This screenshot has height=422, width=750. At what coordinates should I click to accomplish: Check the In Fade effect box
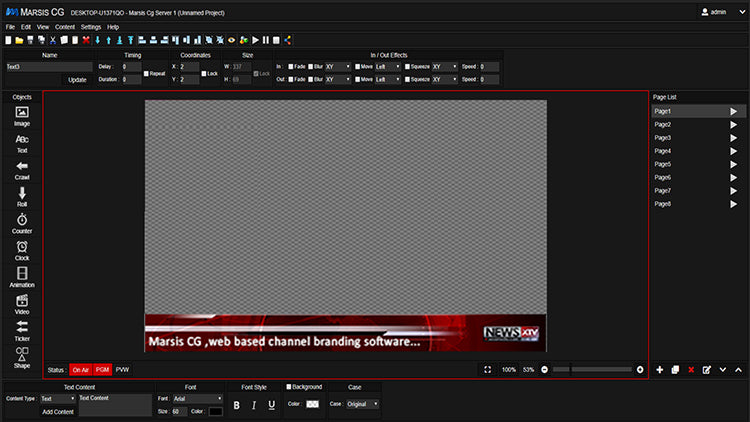click(290, 66)
